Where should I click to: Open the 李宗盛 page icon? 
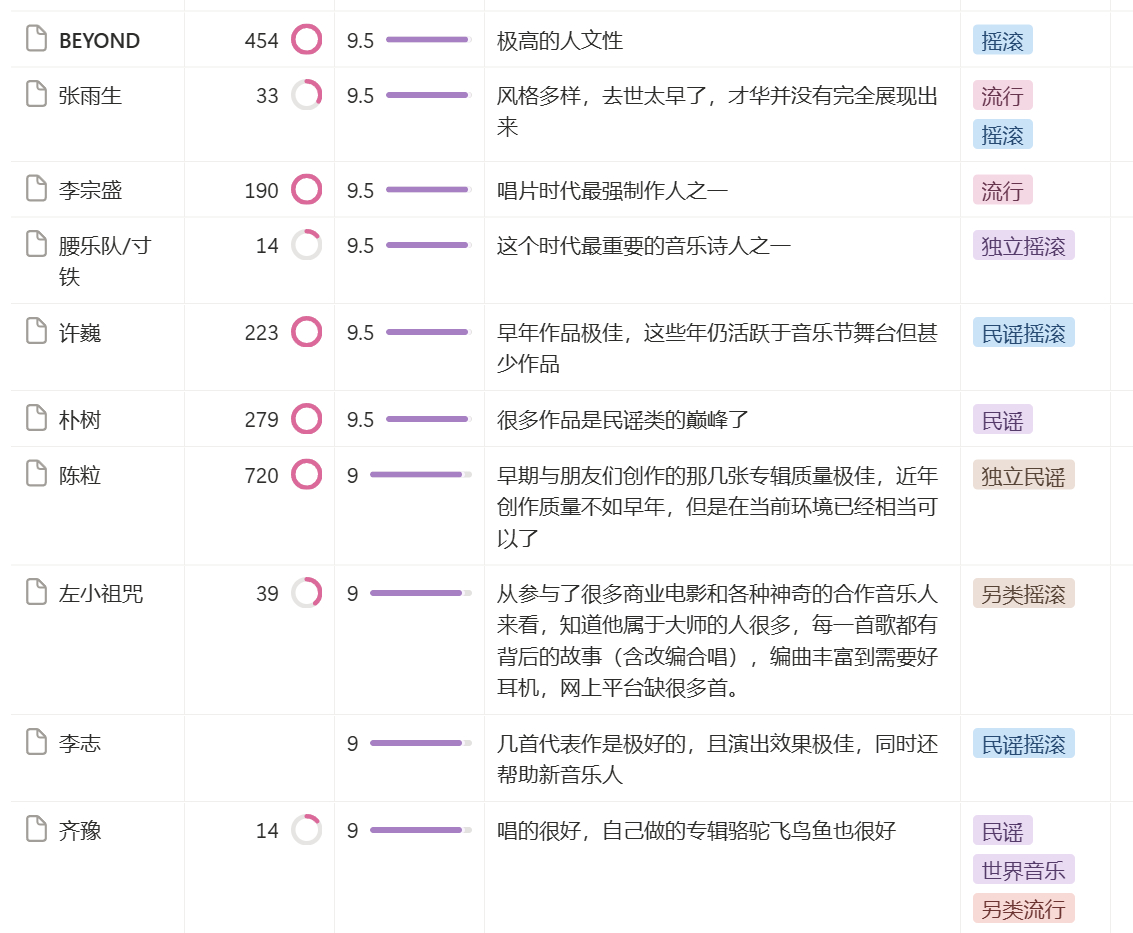(36, 189)
